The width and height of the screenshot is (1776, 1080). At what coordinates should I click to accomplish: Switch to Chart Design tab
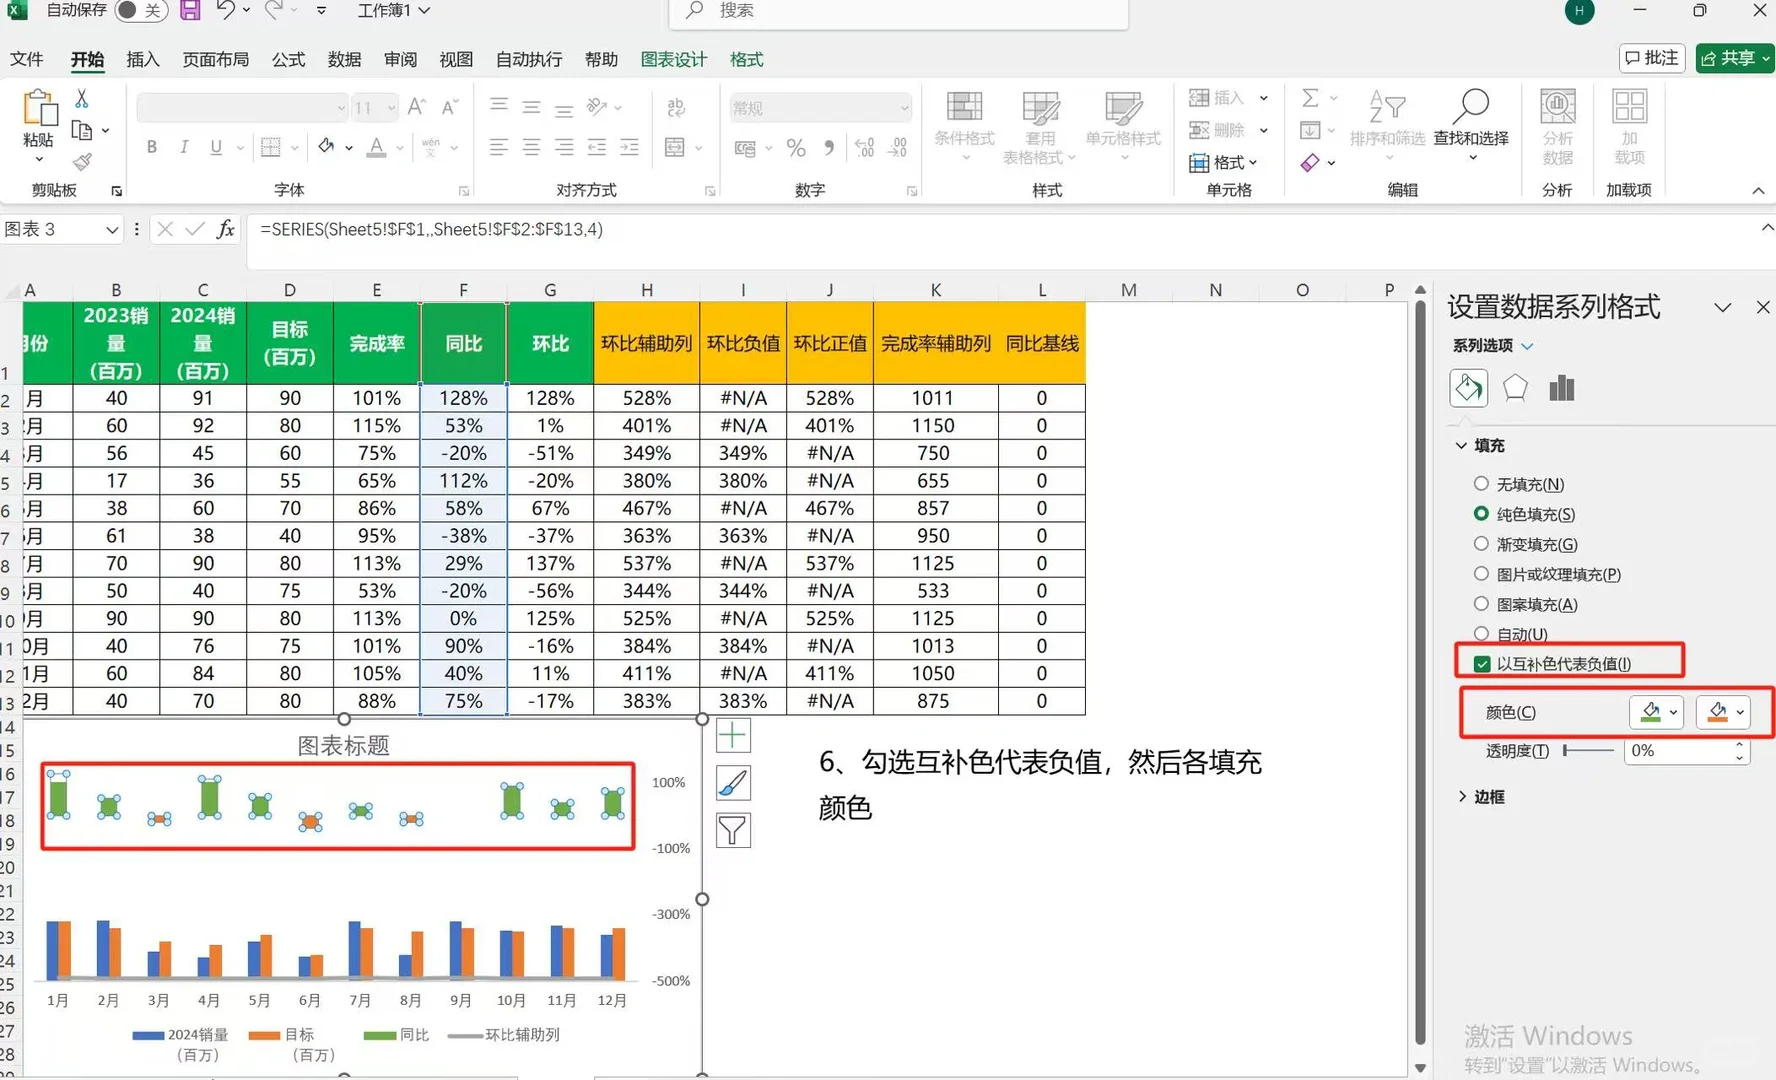click(x=673, y=59)
